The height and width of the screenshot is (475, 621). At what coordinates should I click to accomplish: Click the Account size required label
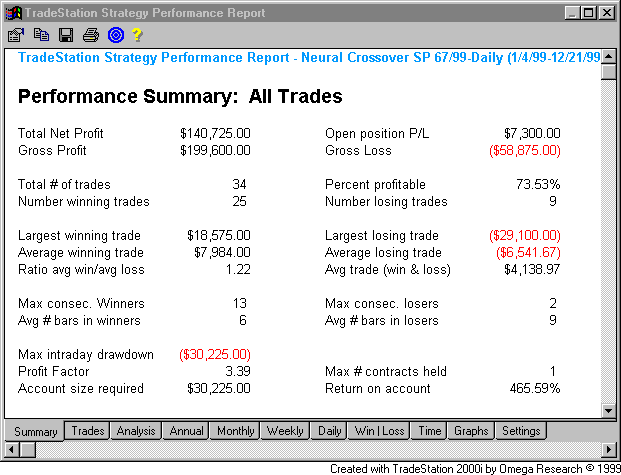tap(81, 389)
